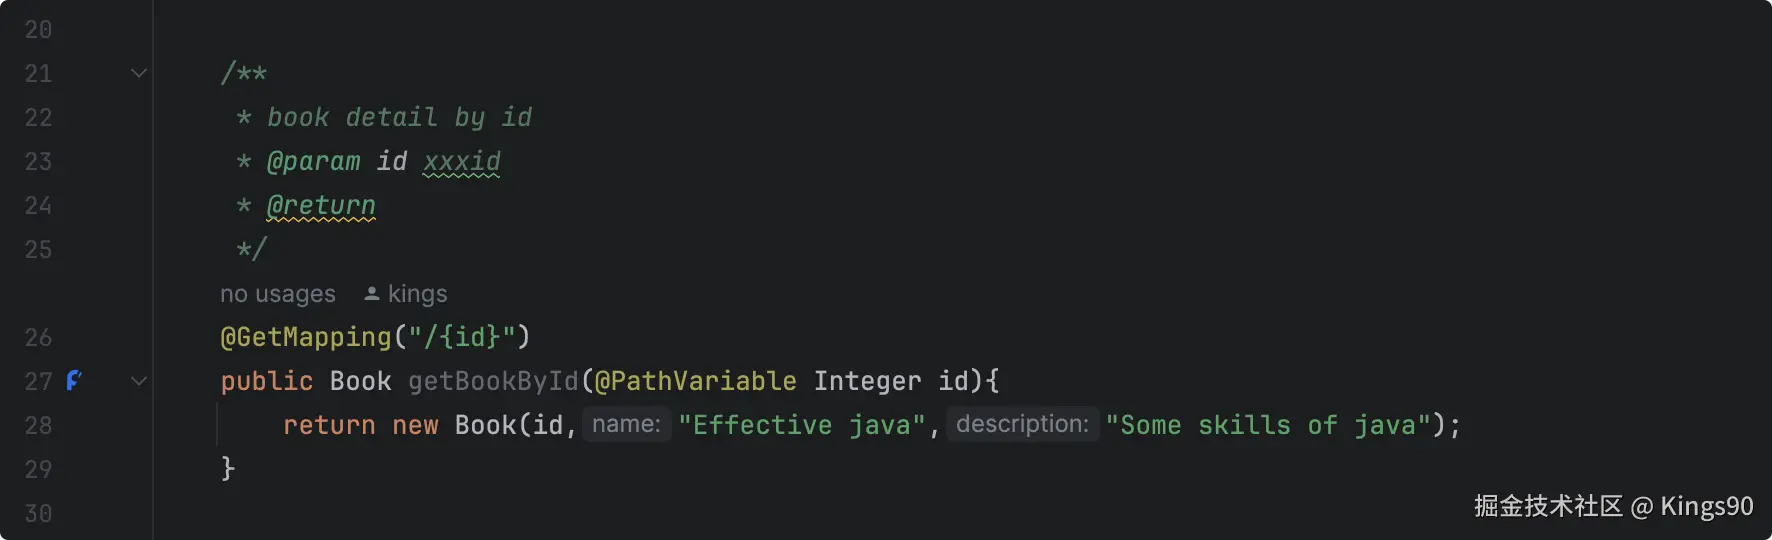Click line number 26 in gutter
The width and height of the screenshot is (1772, 540).
[x=38, y=337]
